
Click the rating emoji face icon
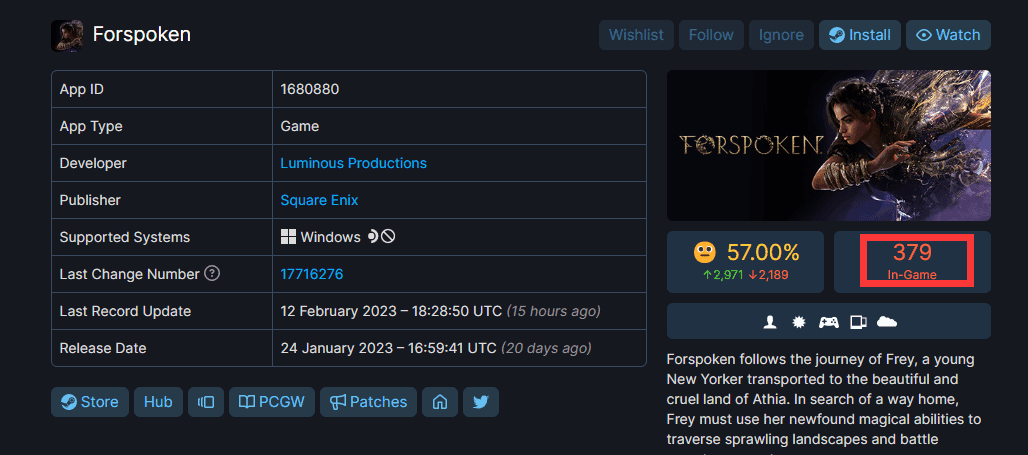(x=704, y=252)
